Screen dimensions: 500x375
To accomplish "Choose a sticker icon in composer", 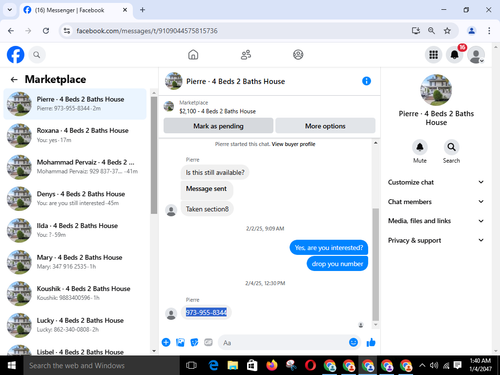I will 194,342.
